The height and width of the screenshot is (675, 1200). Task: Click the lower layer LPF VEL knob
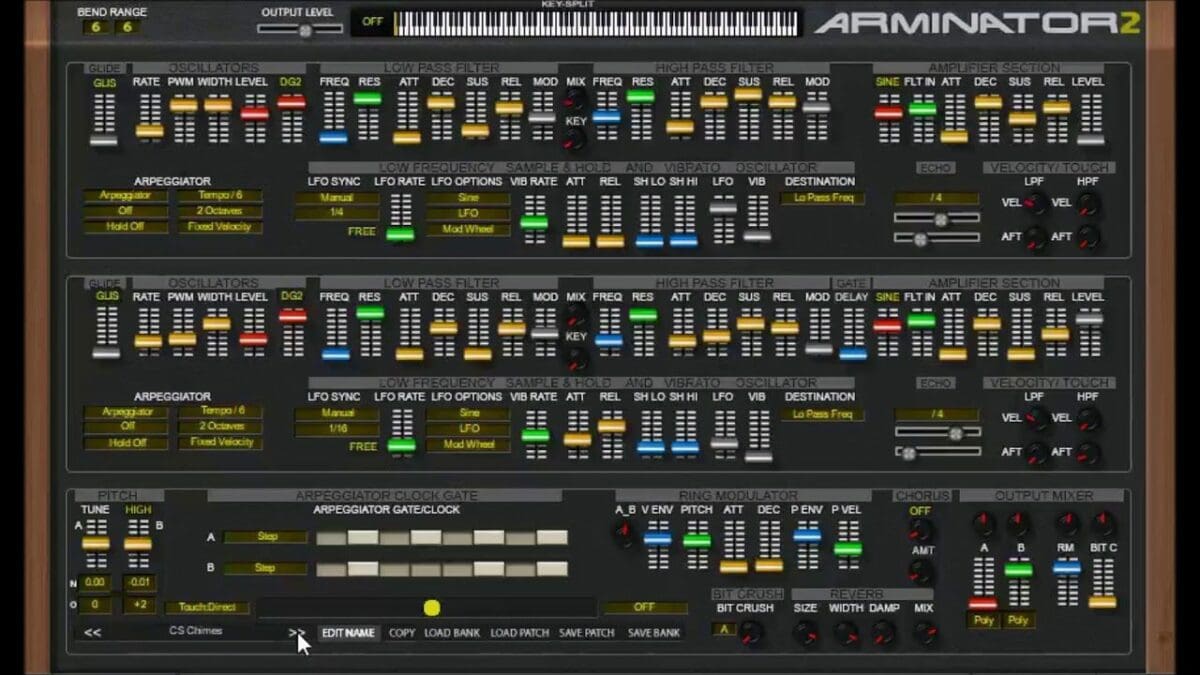tap(1036, 418)
